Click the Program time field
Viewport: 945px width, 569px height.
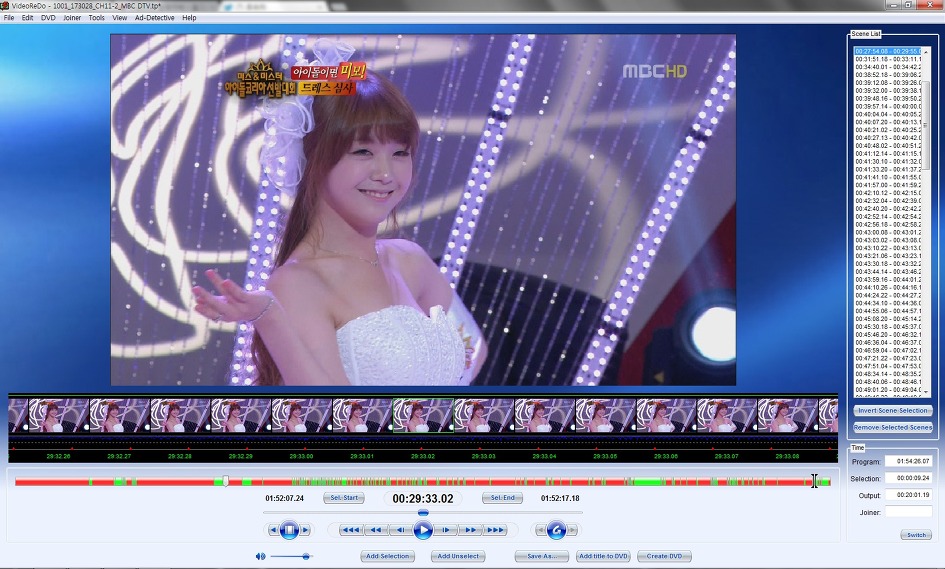[x=909, y=462]
